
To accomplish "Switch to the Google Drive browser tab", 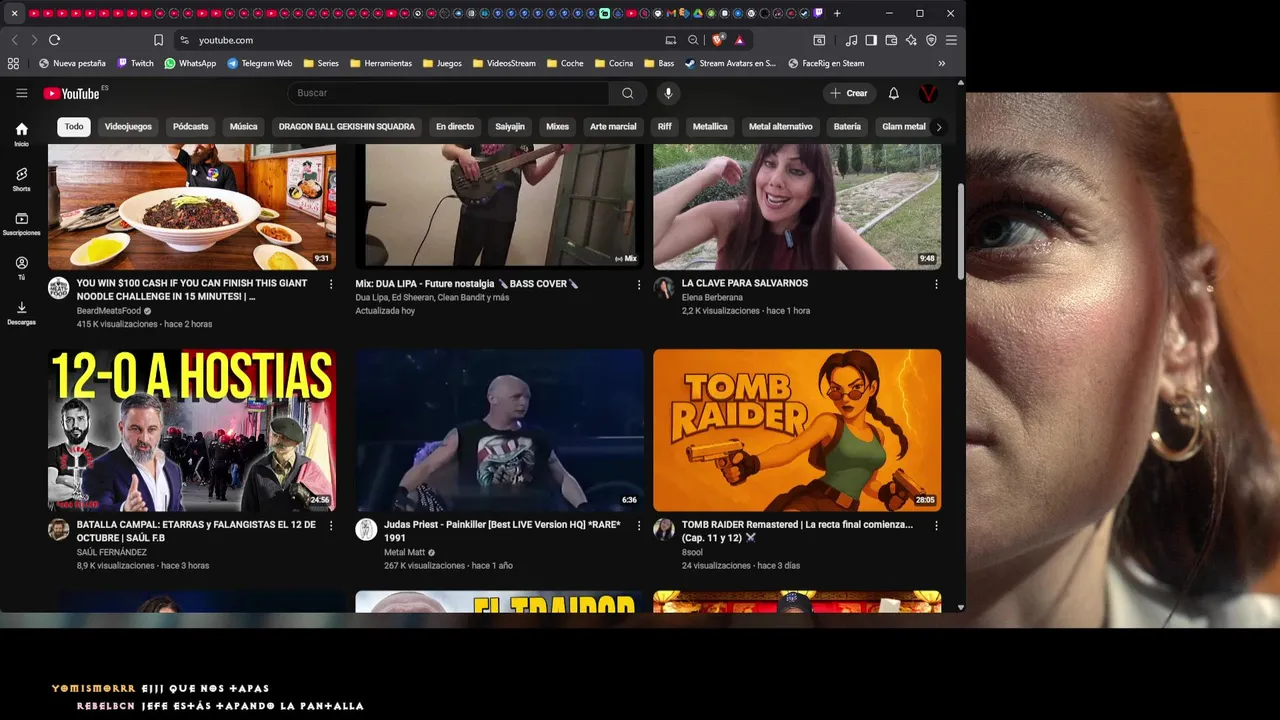I will click(698, 13).
